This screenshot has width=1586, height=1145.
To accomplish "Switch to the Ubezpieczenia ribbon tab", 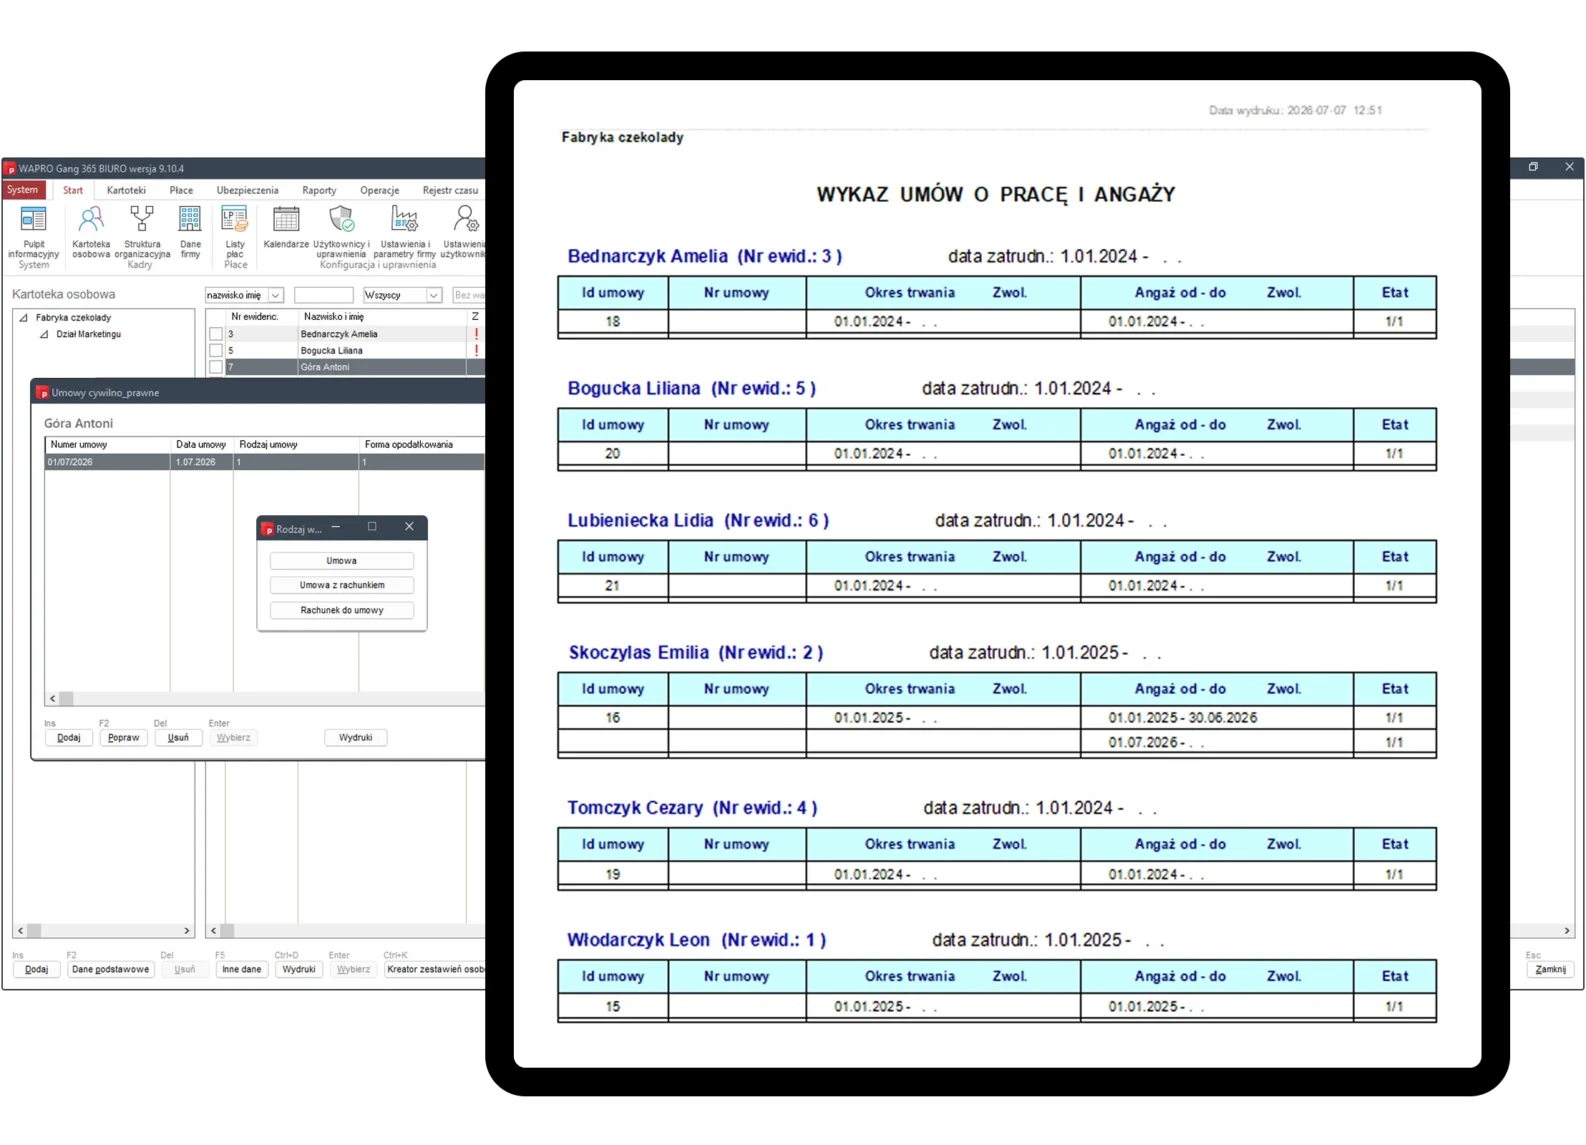I will (x=248, y=190).
